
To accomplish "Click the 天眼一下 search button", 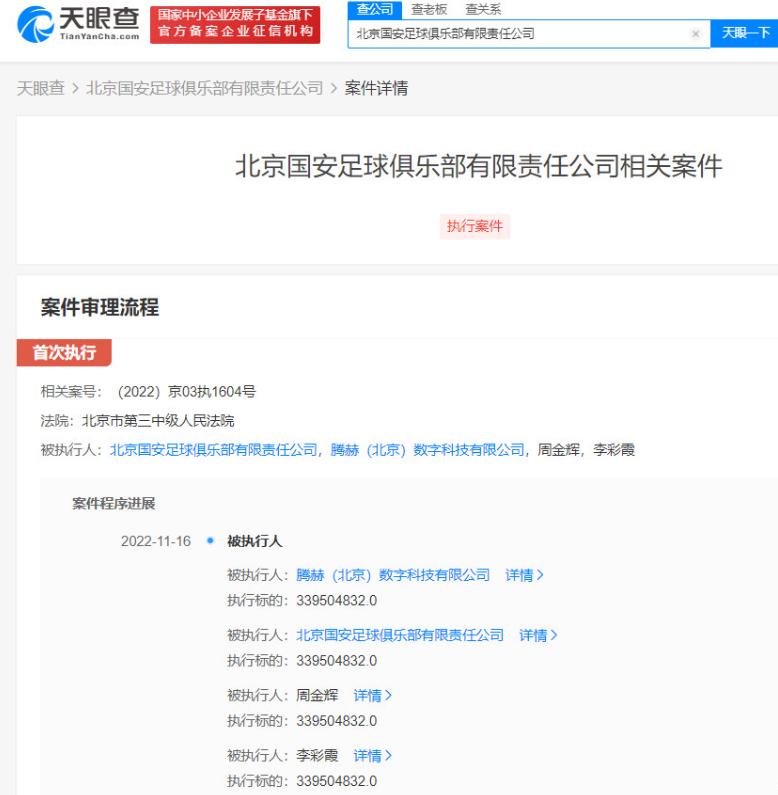I will point(745,33).
